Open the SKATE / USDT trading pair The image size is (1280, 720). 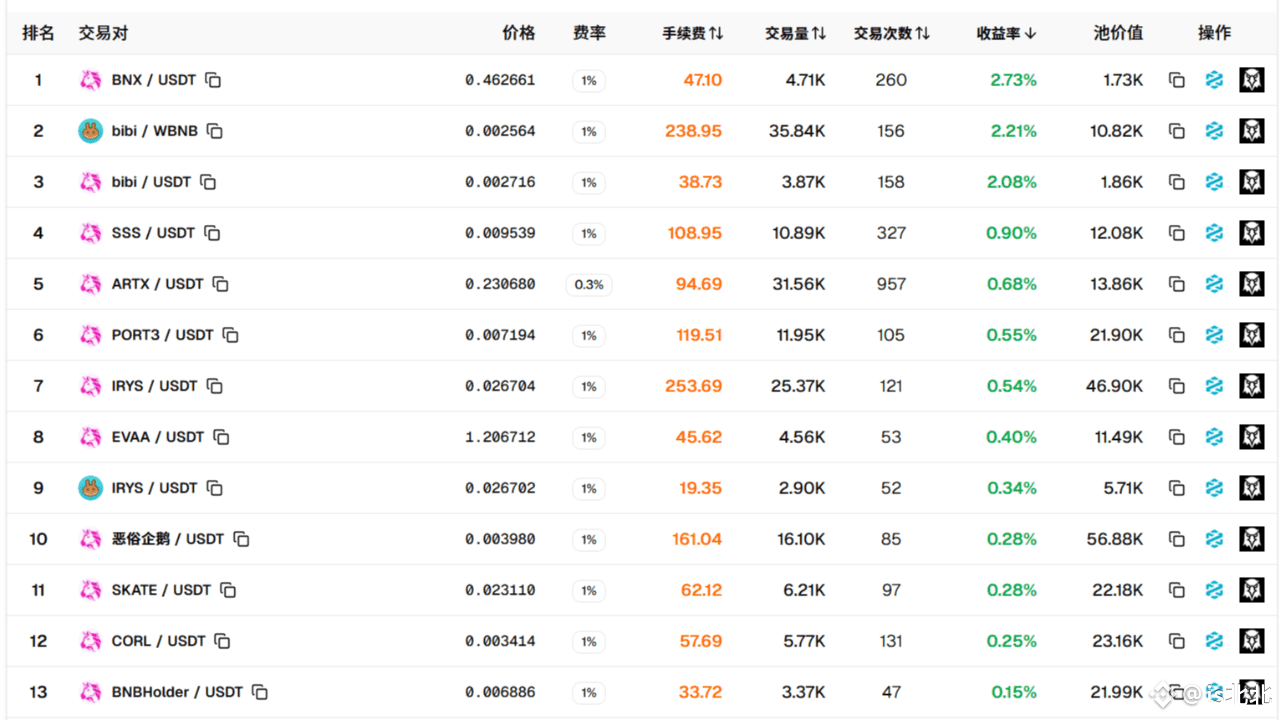pyautogui.click(x=161, y=590)
